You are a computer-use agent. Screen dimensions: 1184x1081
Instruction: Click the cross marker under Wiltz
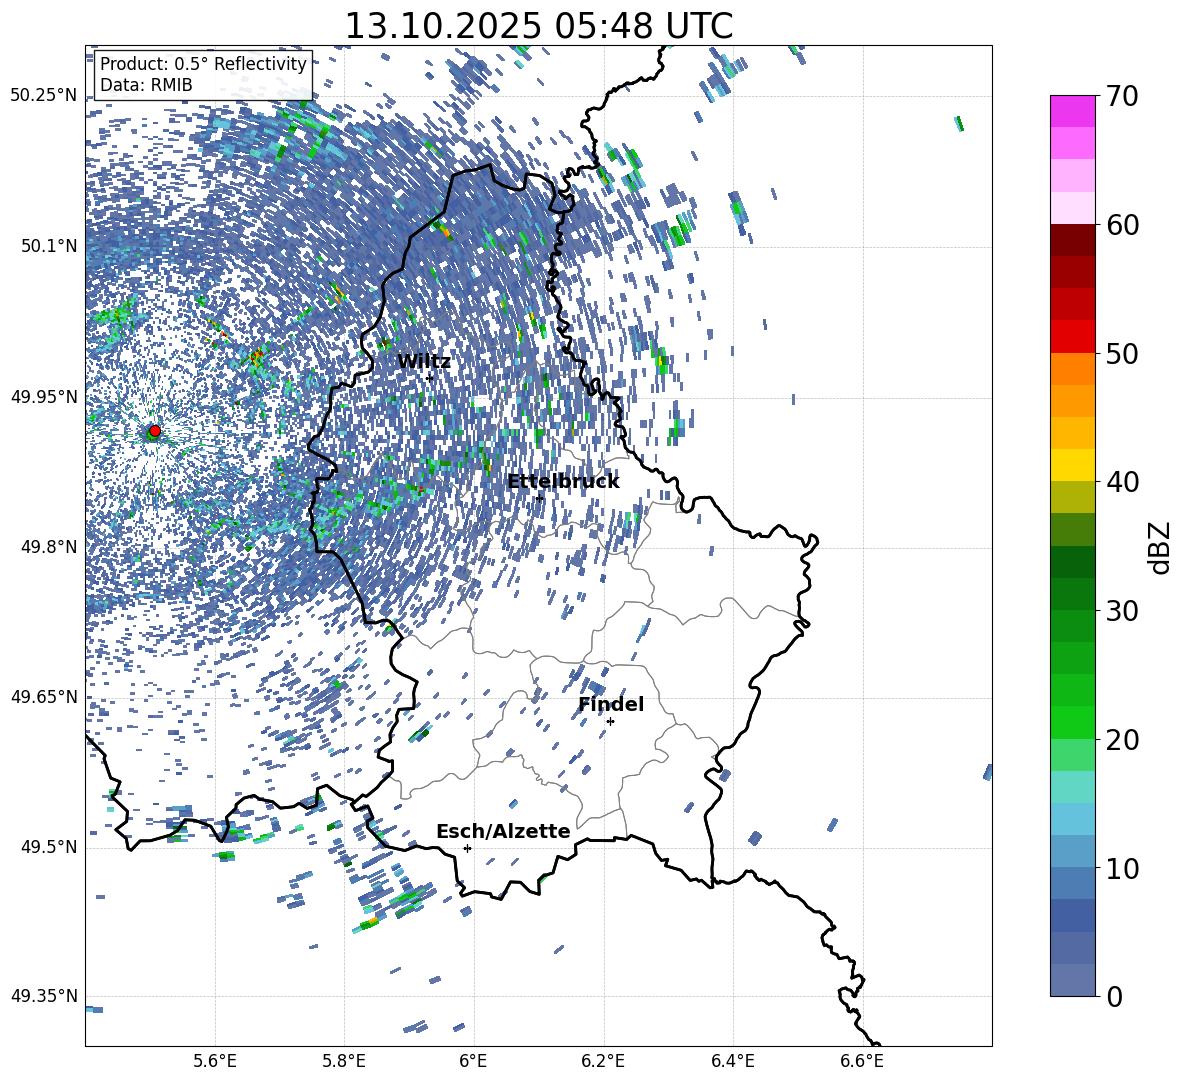point(430,377)
